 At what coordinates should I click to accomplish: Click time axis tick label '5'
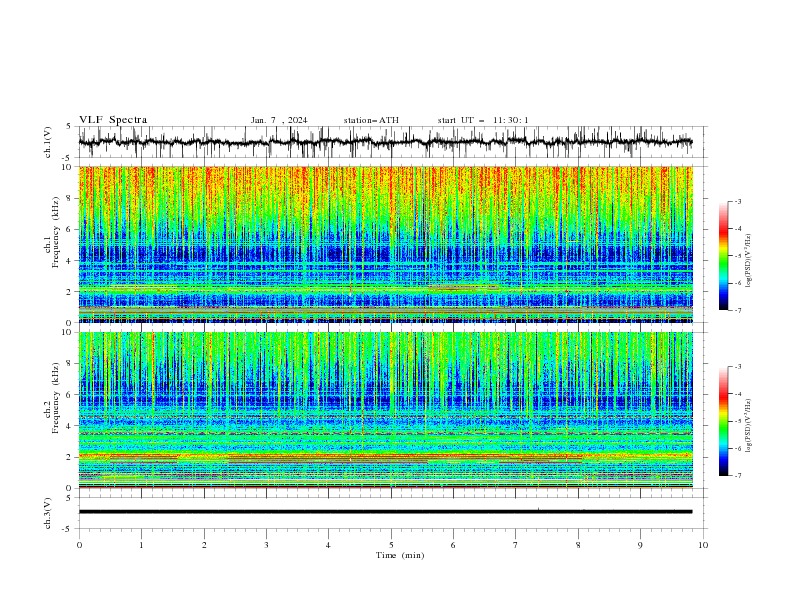click(391, 545)
